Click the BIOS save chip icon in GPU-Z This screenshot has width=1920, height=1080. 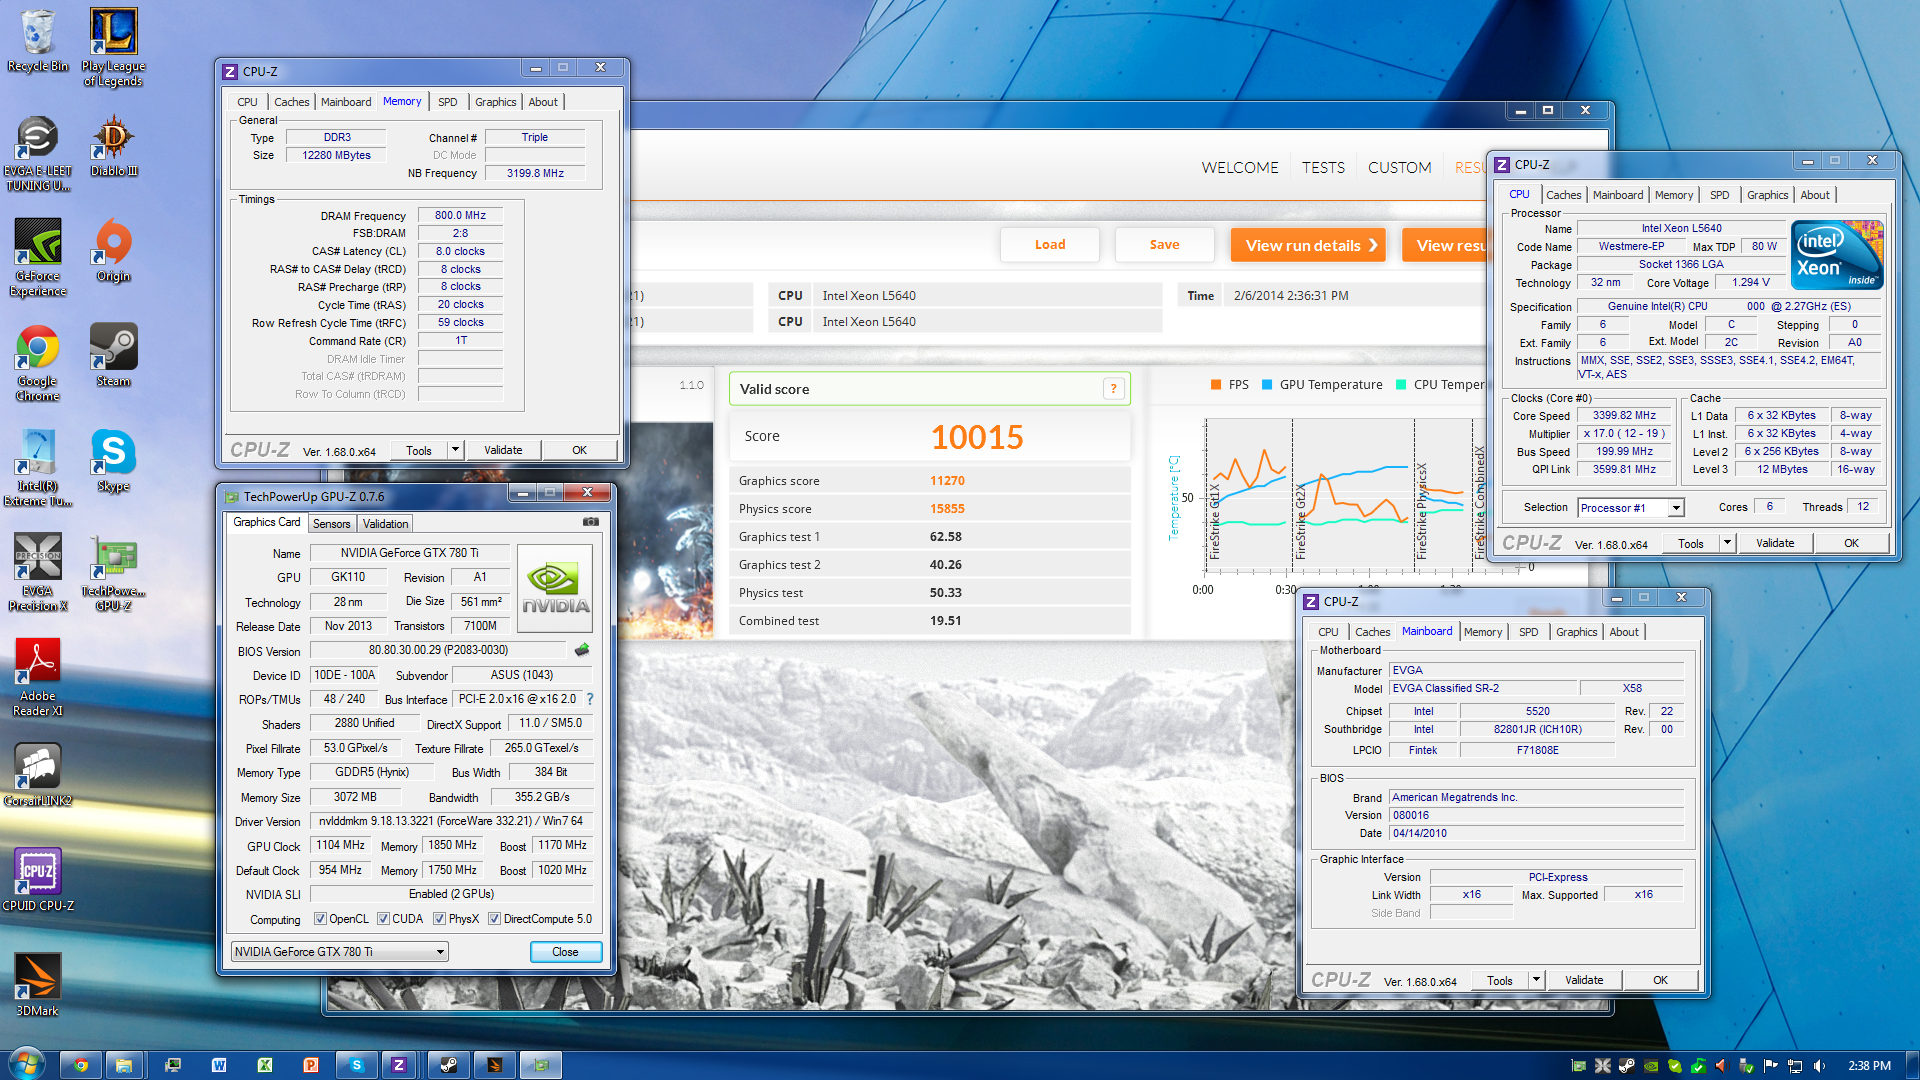click(x=582, y=650)
